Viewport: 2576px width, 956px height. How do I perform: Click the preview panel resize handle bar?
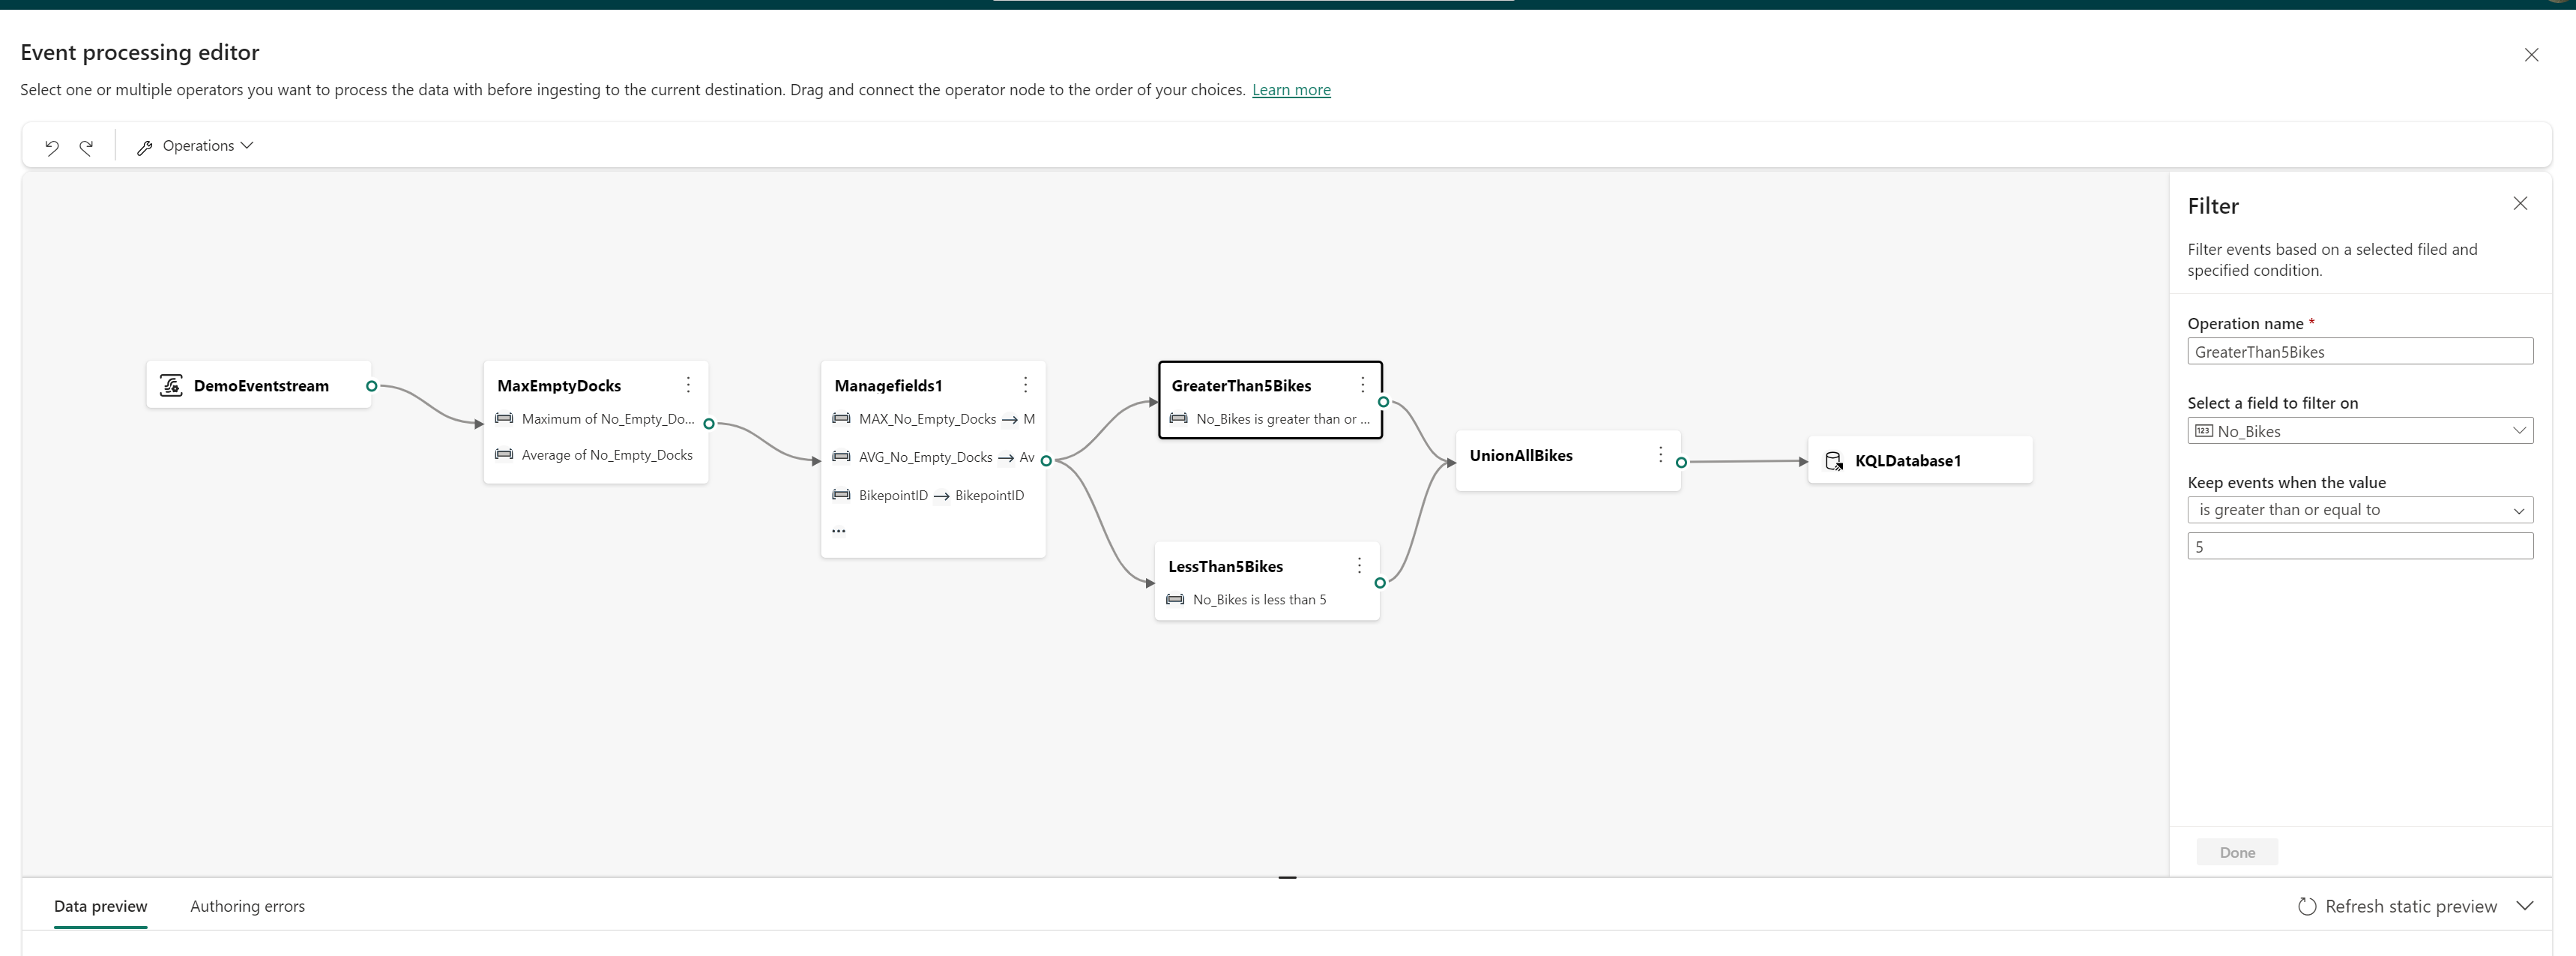(1287, 878)
